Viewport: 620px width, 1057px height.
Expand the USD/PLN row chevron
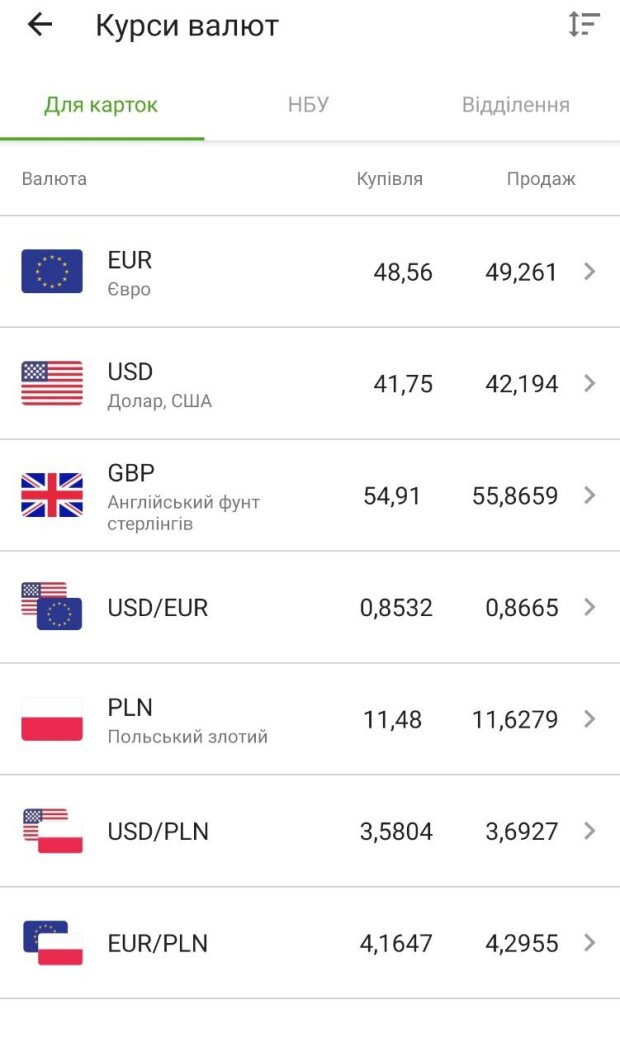[x=589, y=831]
